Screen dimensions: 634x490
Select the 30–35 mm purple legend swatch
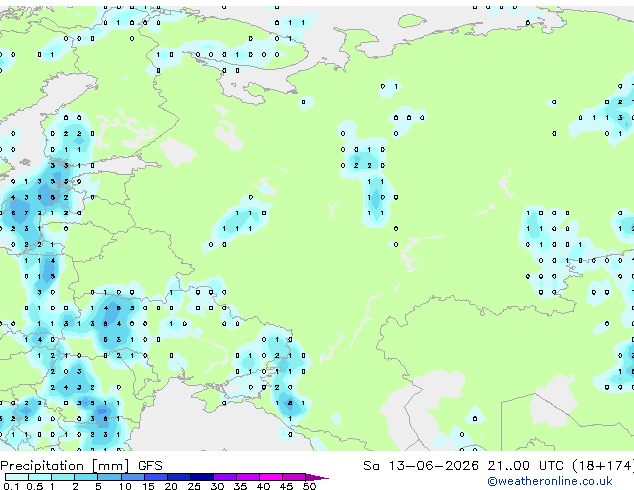[x=225, y=477]
